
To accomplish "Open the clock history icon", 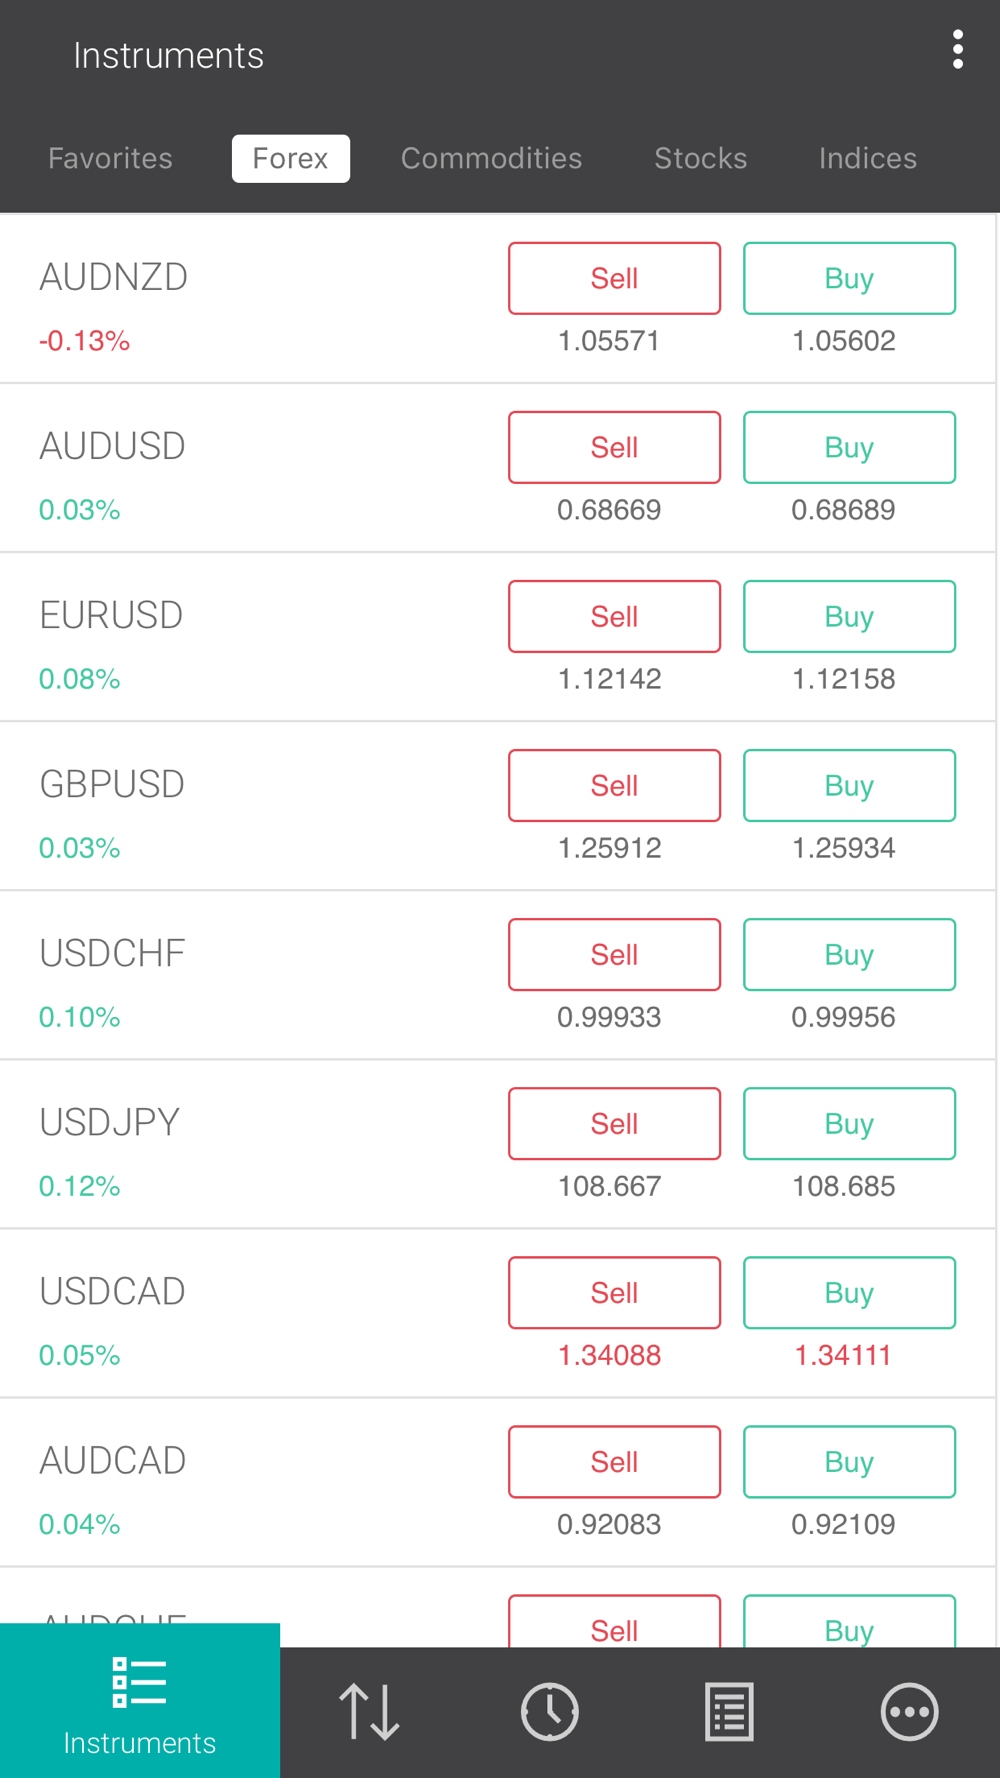I will tap(549, 1712).
